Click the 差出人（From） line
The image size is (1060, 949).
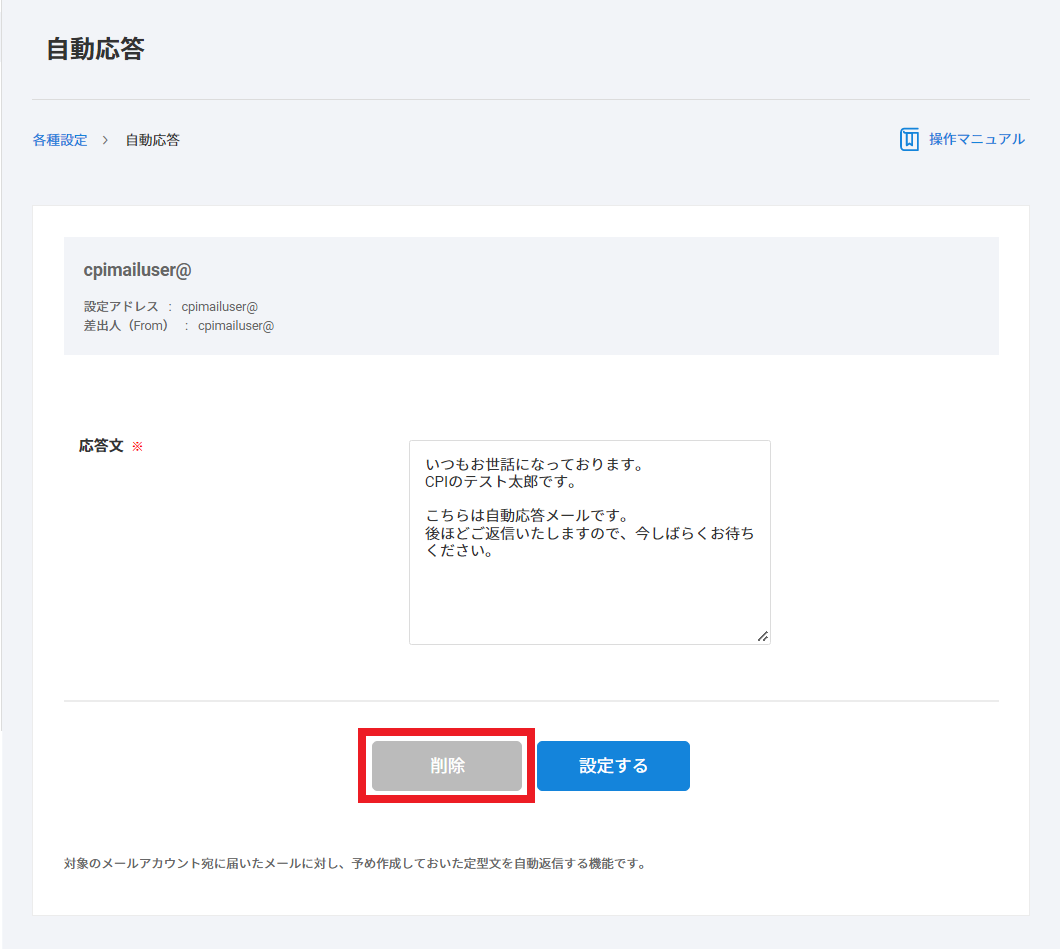point(179,325)
